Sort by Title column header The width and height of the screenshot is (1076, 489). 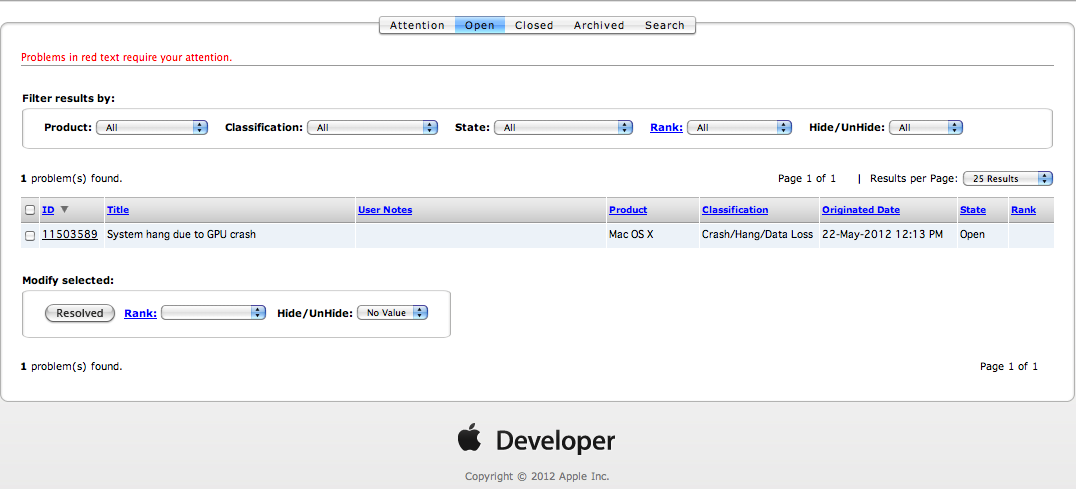[x=118, y=210]
